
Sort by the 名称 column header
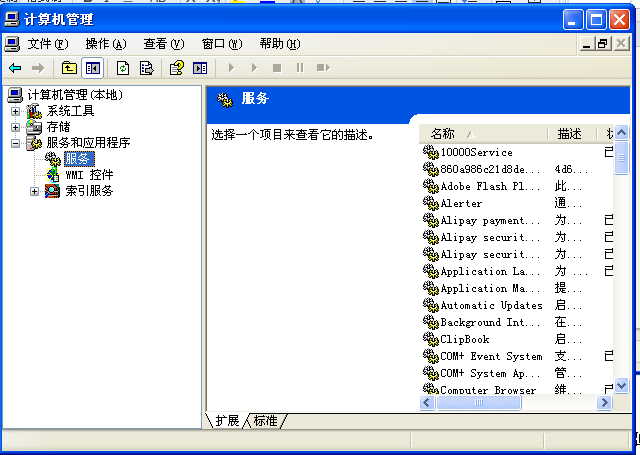[x=483, y=133]
